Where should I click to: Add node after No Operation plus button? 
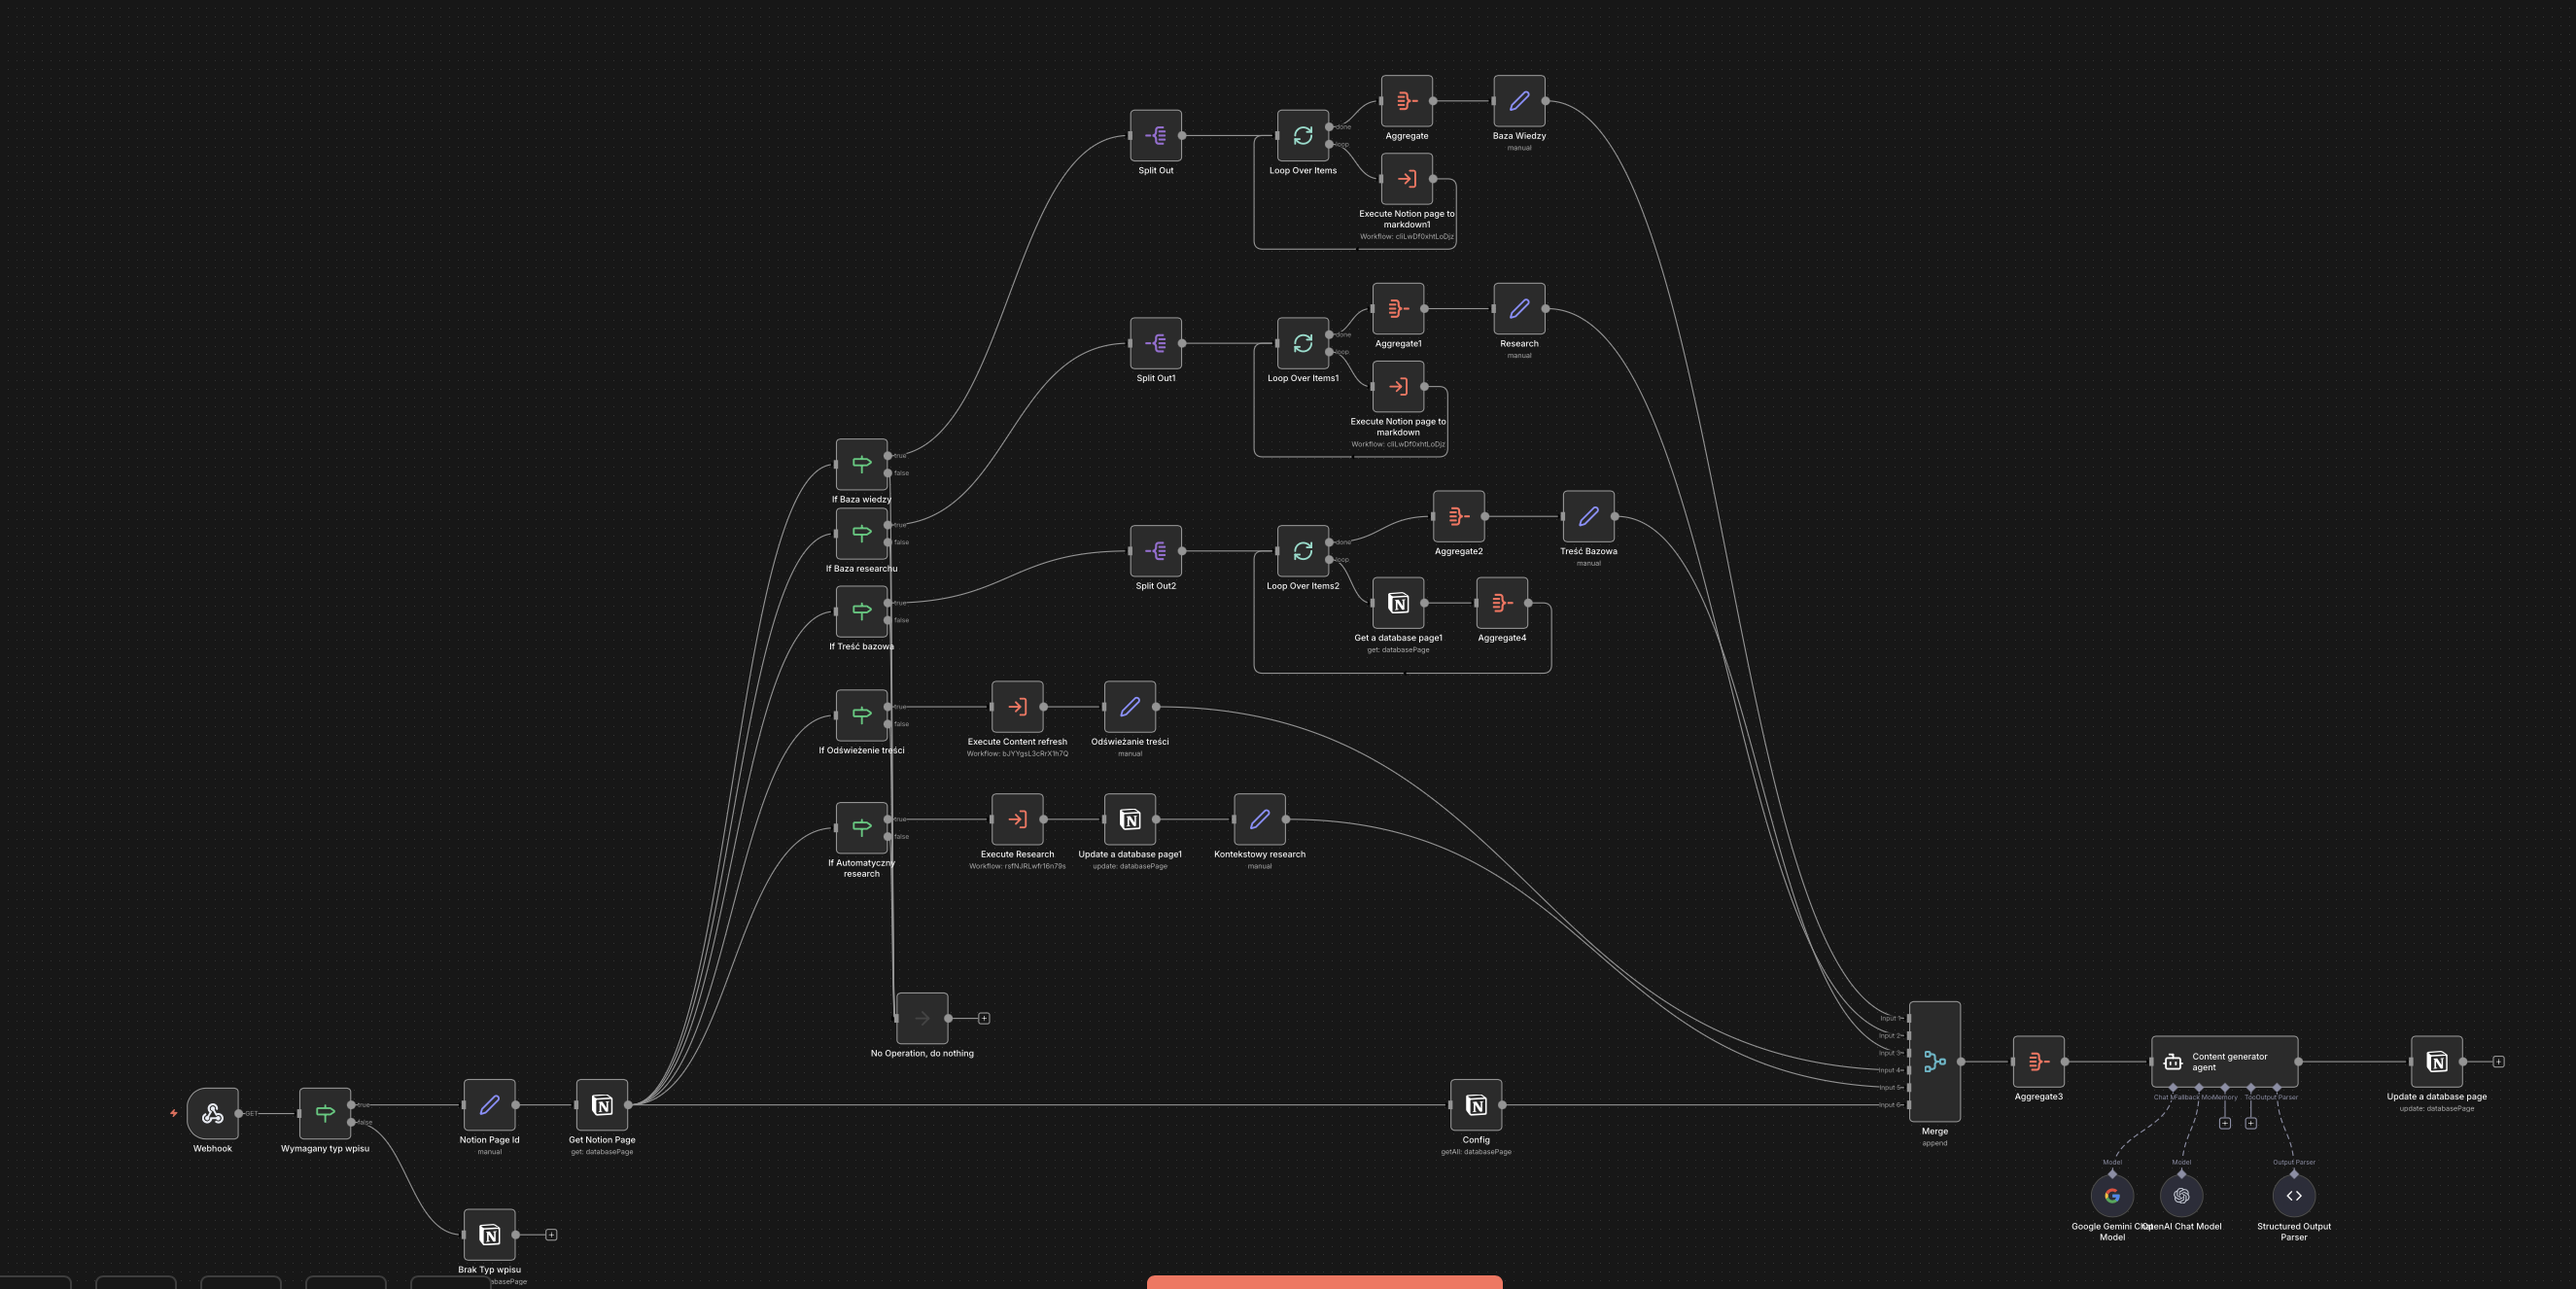[984, 1018]
